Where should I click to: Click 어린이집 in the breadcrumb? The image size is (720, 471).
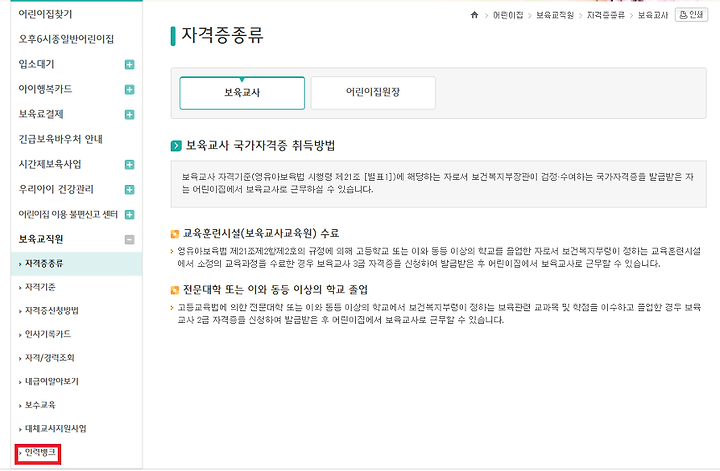click(x=508, y=16)
